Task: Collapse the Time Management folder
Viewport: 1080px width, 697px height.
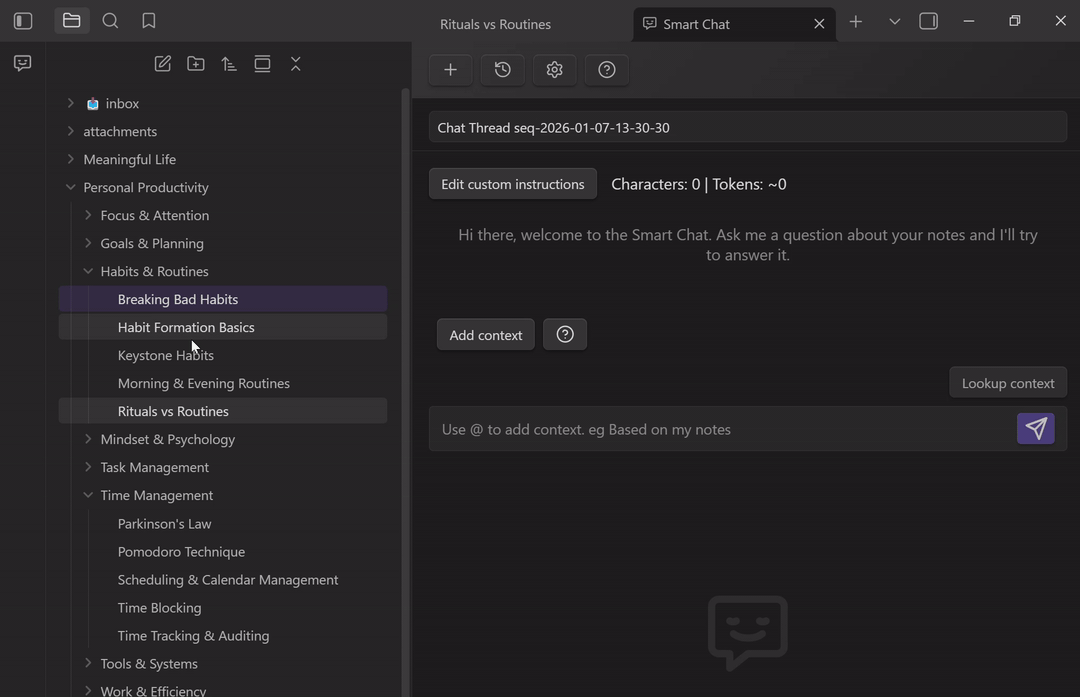Action: pos(88,495)
